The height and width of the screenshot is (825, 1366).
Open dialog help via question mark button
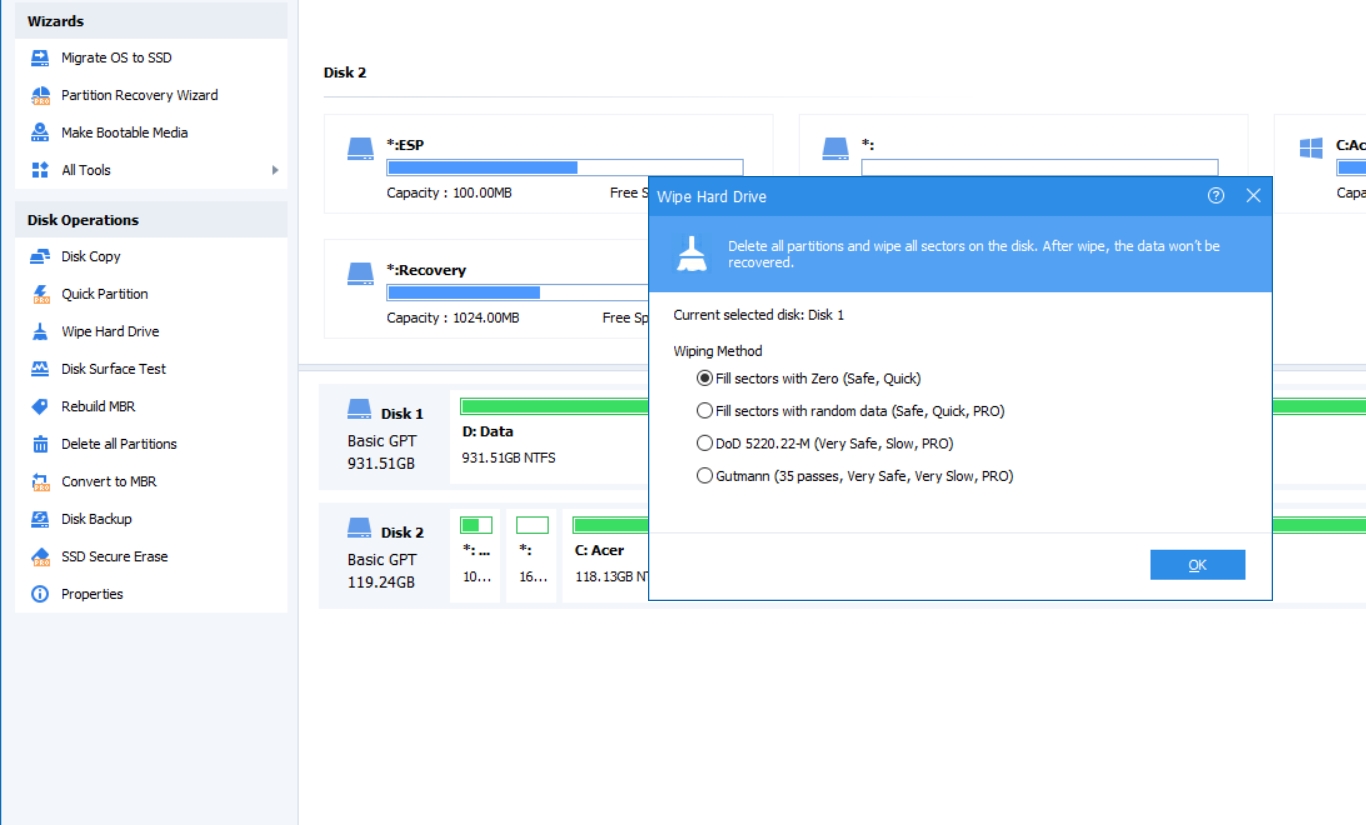pyautogui.click(x=1216, y=197)
